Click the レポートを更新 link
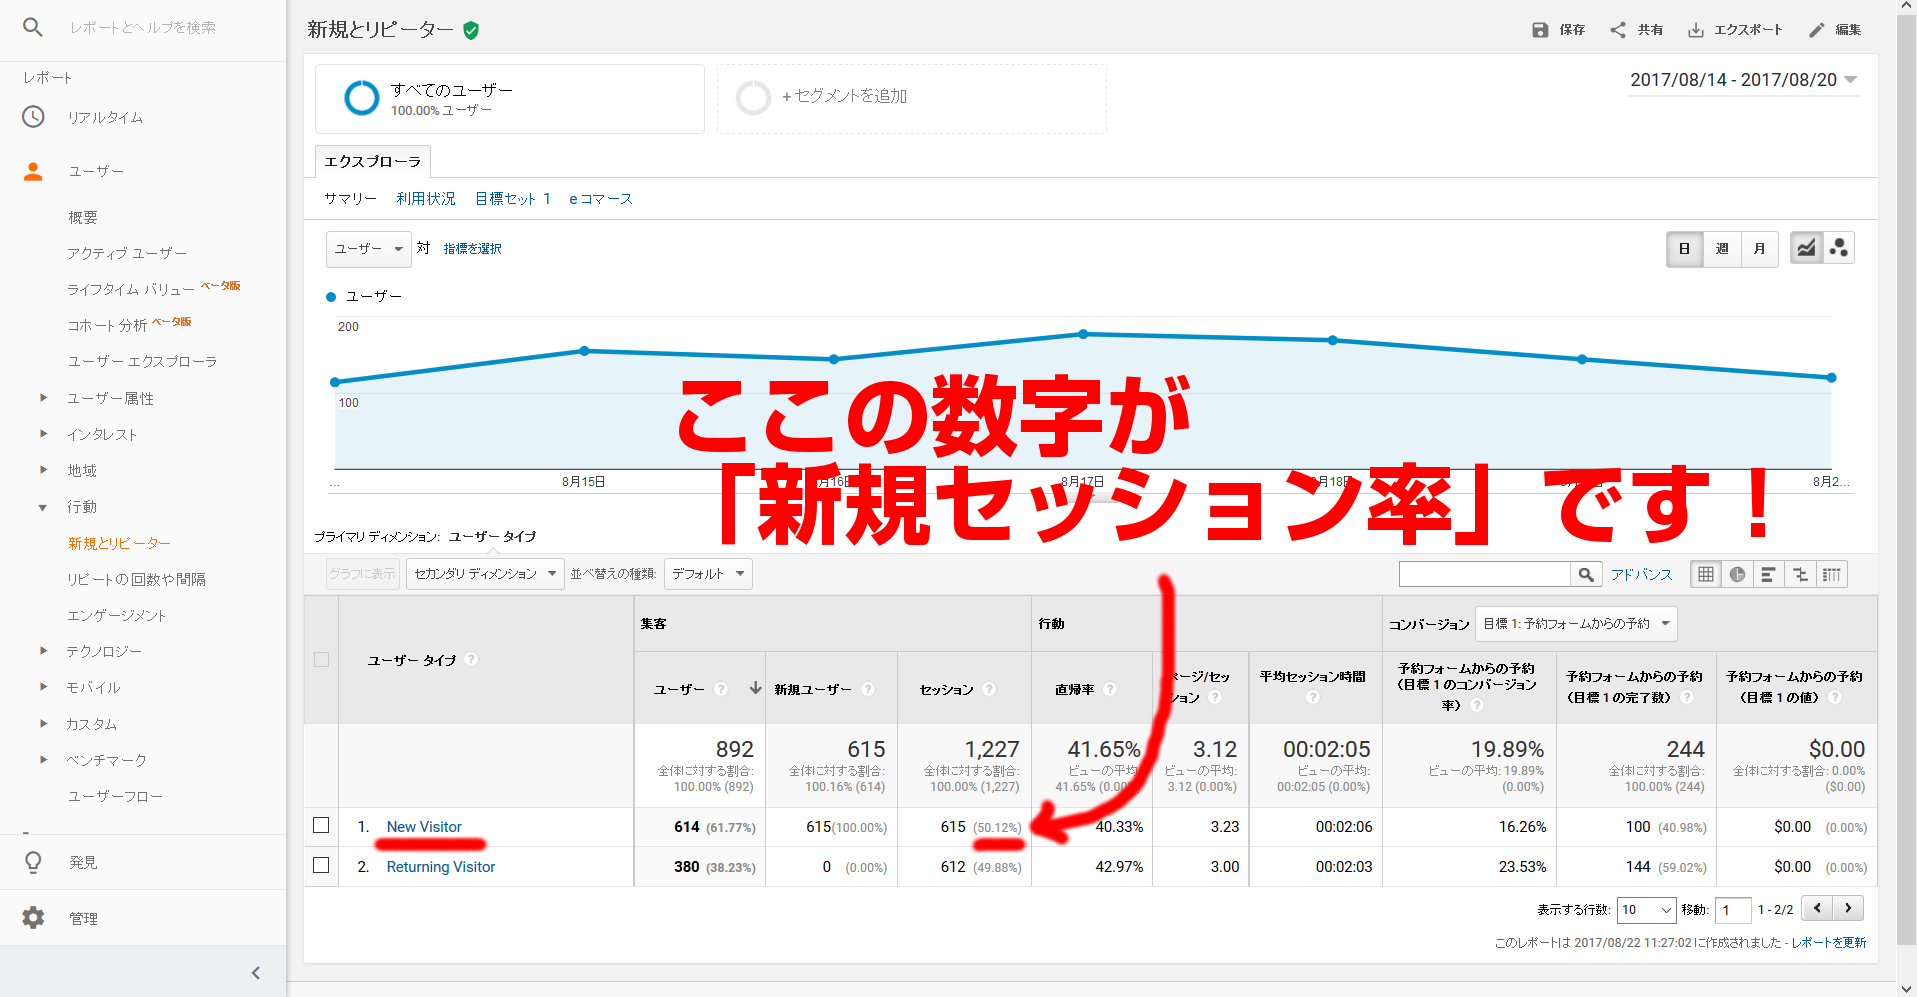This screenshot has height=997, width=1917. pyautogui.click(x=1828, y=942)
